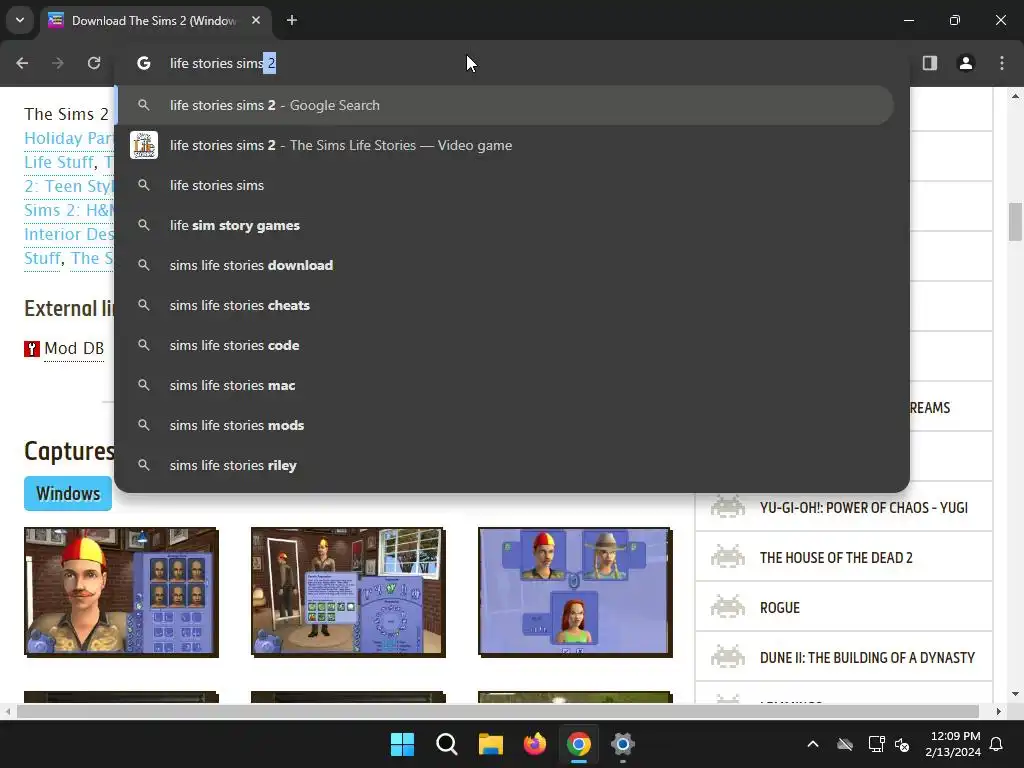Open YU-GI-OH!: Power of Chaos - Yugi

coord(863,507)
